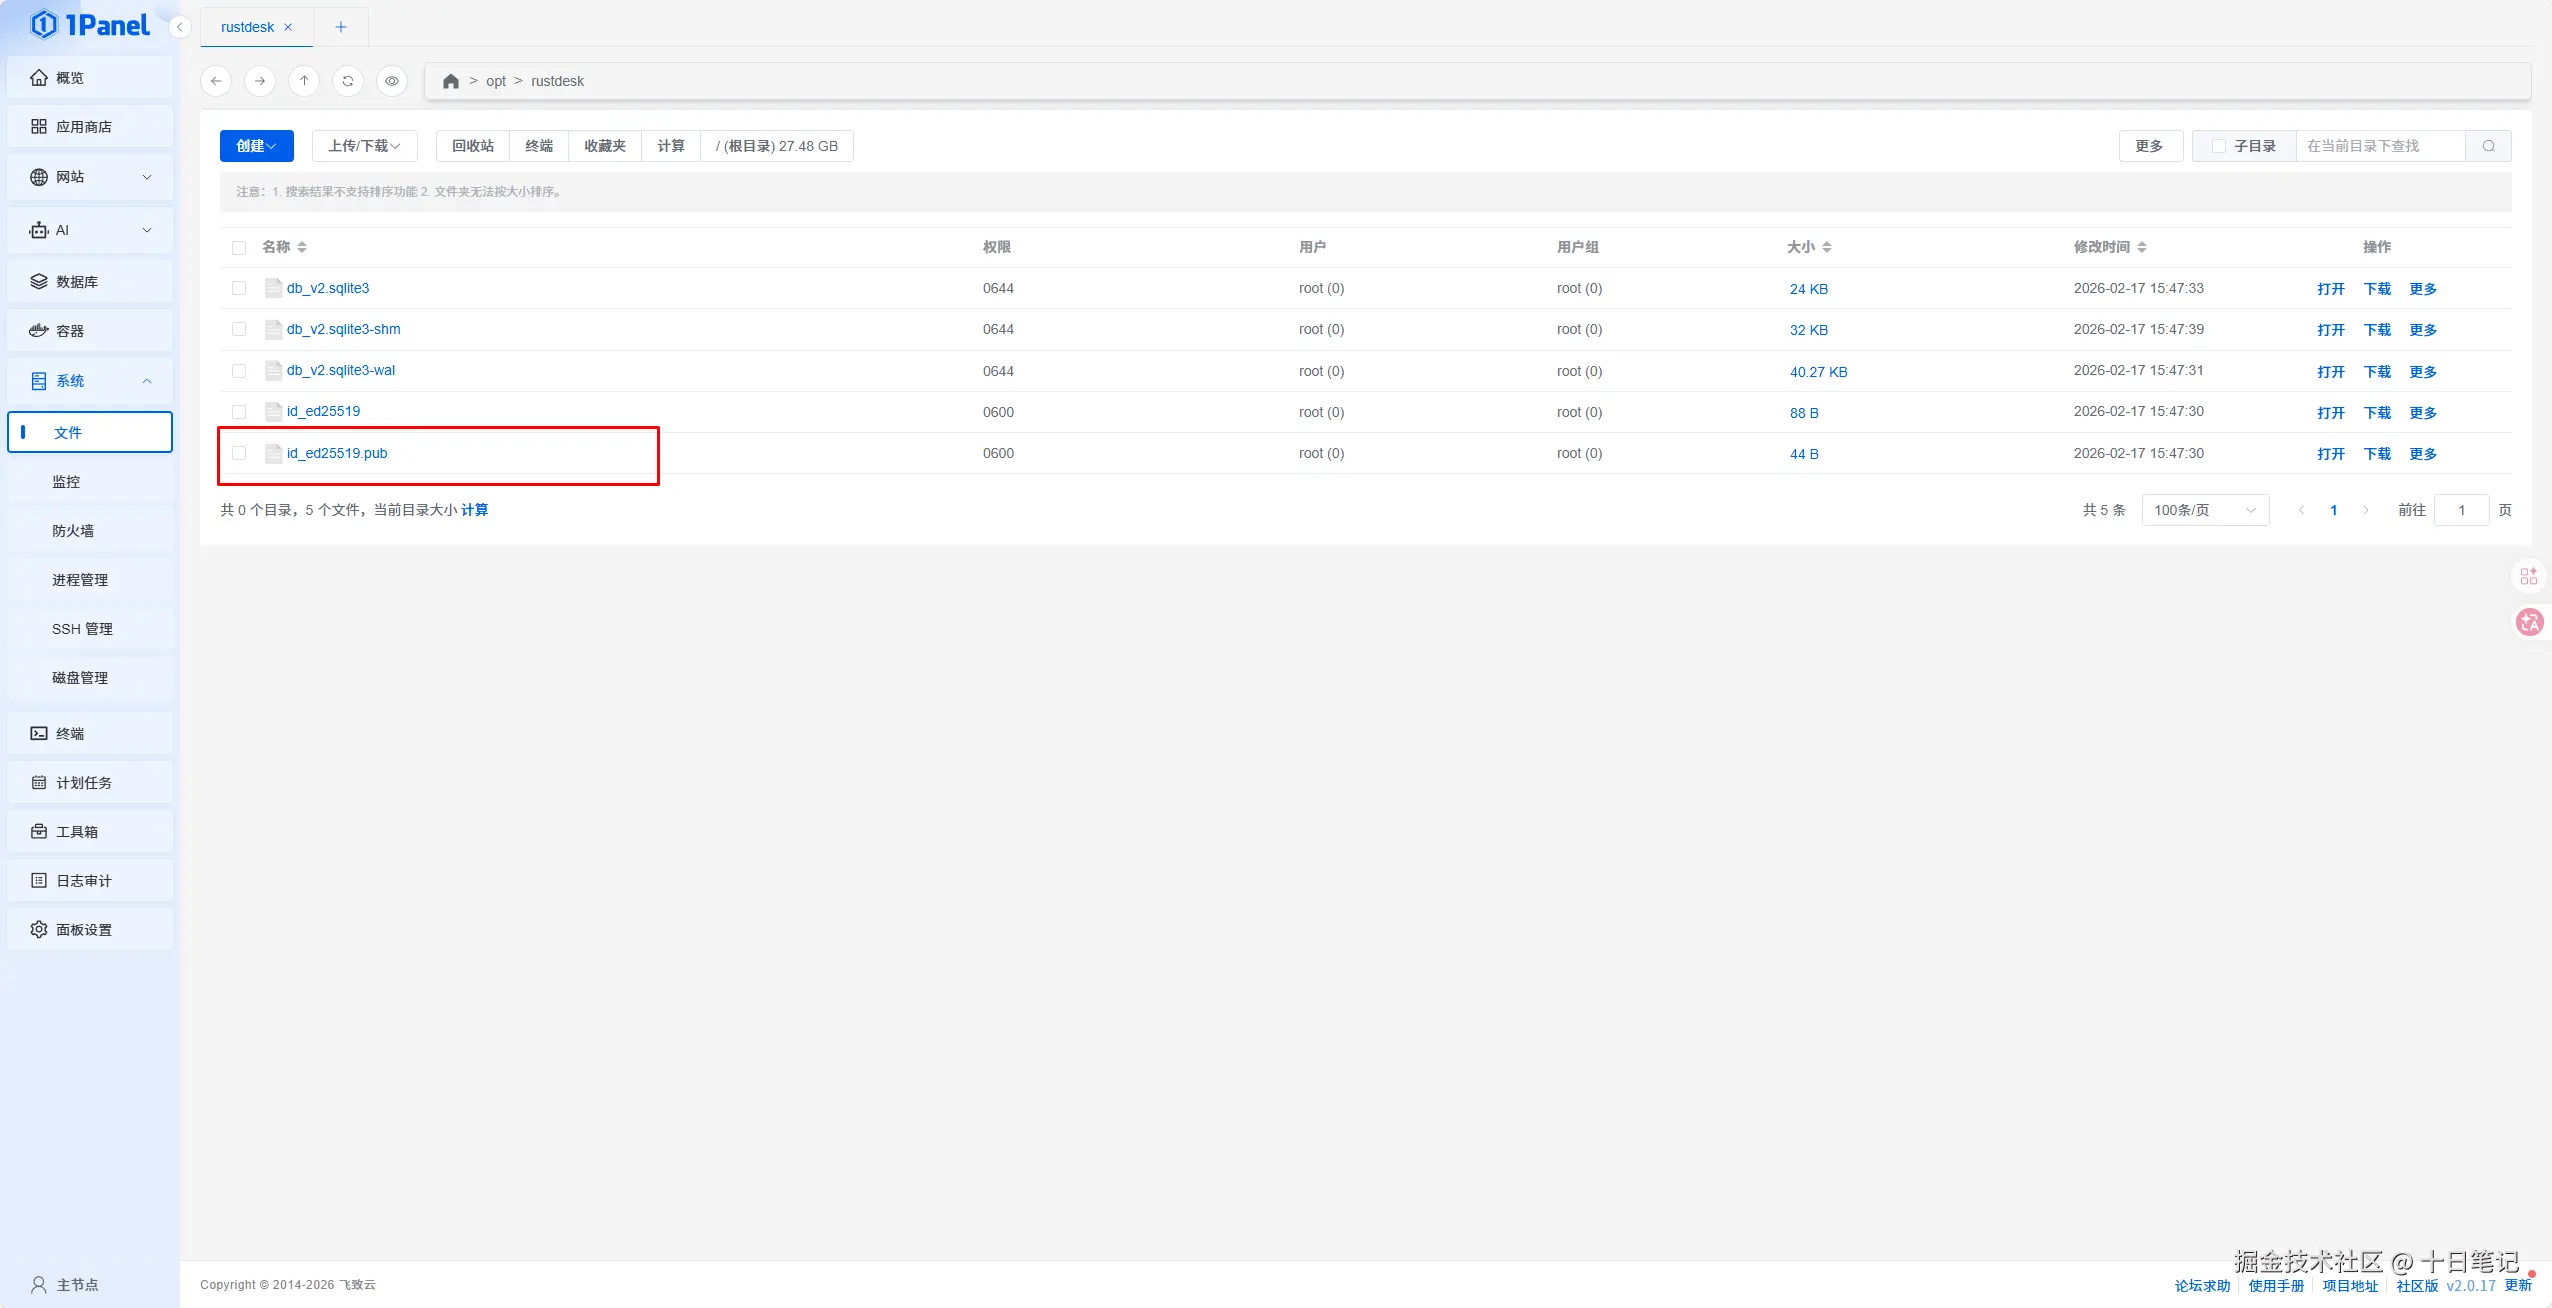Collapse the sidebar with the chevron

(180, 27)
